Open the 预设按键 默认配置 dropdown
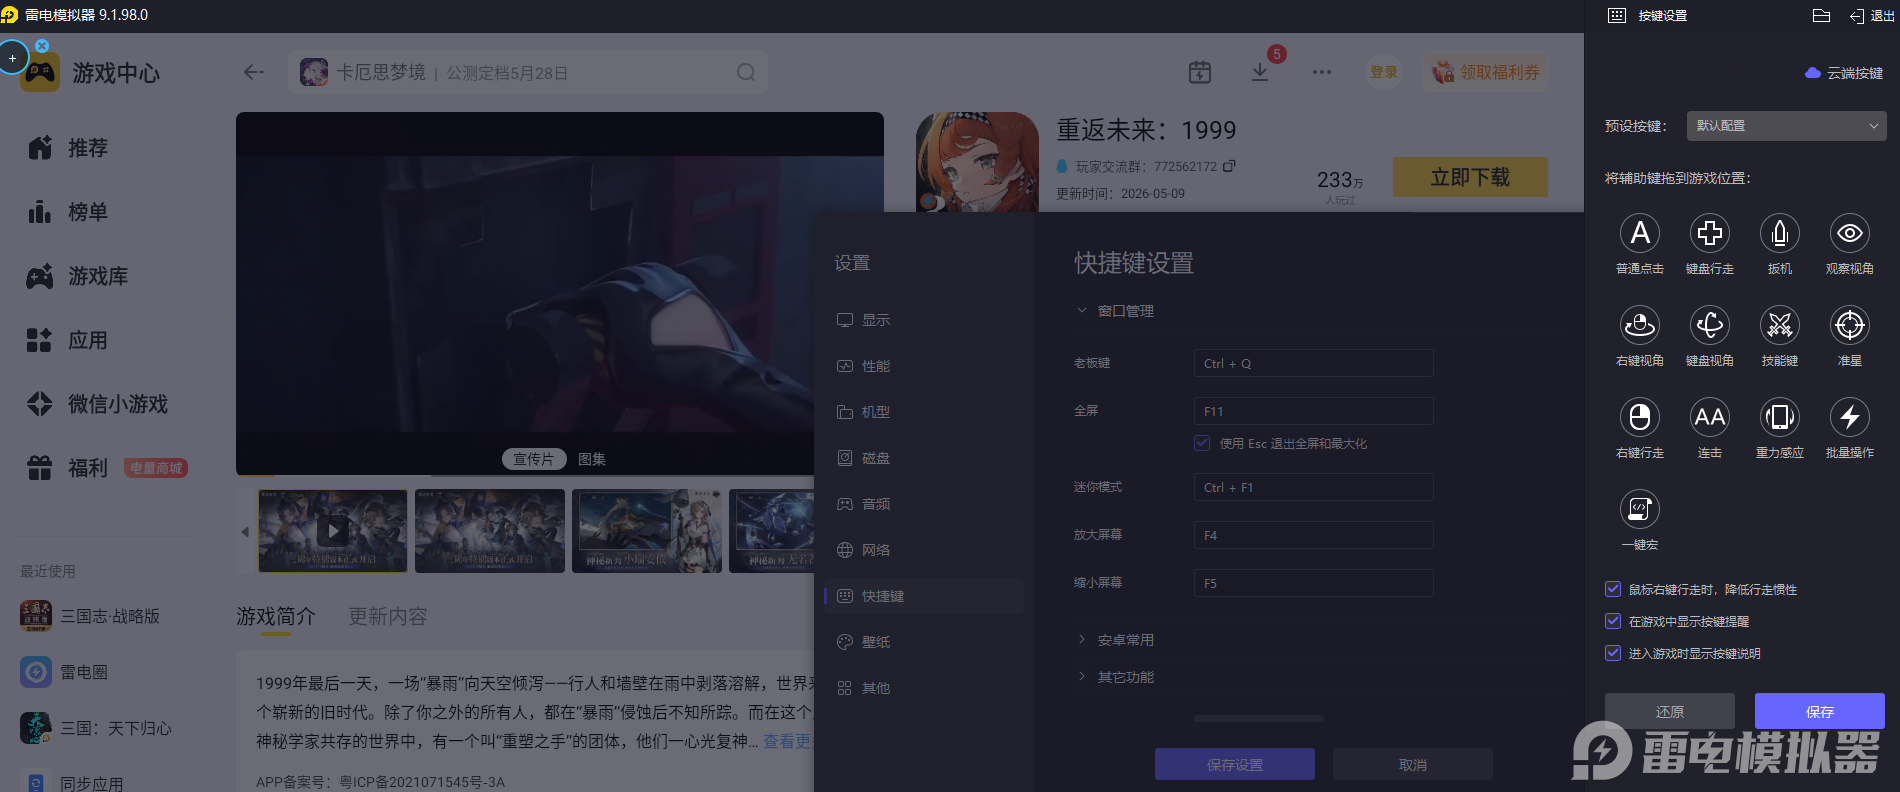This screenshot has height=792, width=1900. coord(1787,126)
